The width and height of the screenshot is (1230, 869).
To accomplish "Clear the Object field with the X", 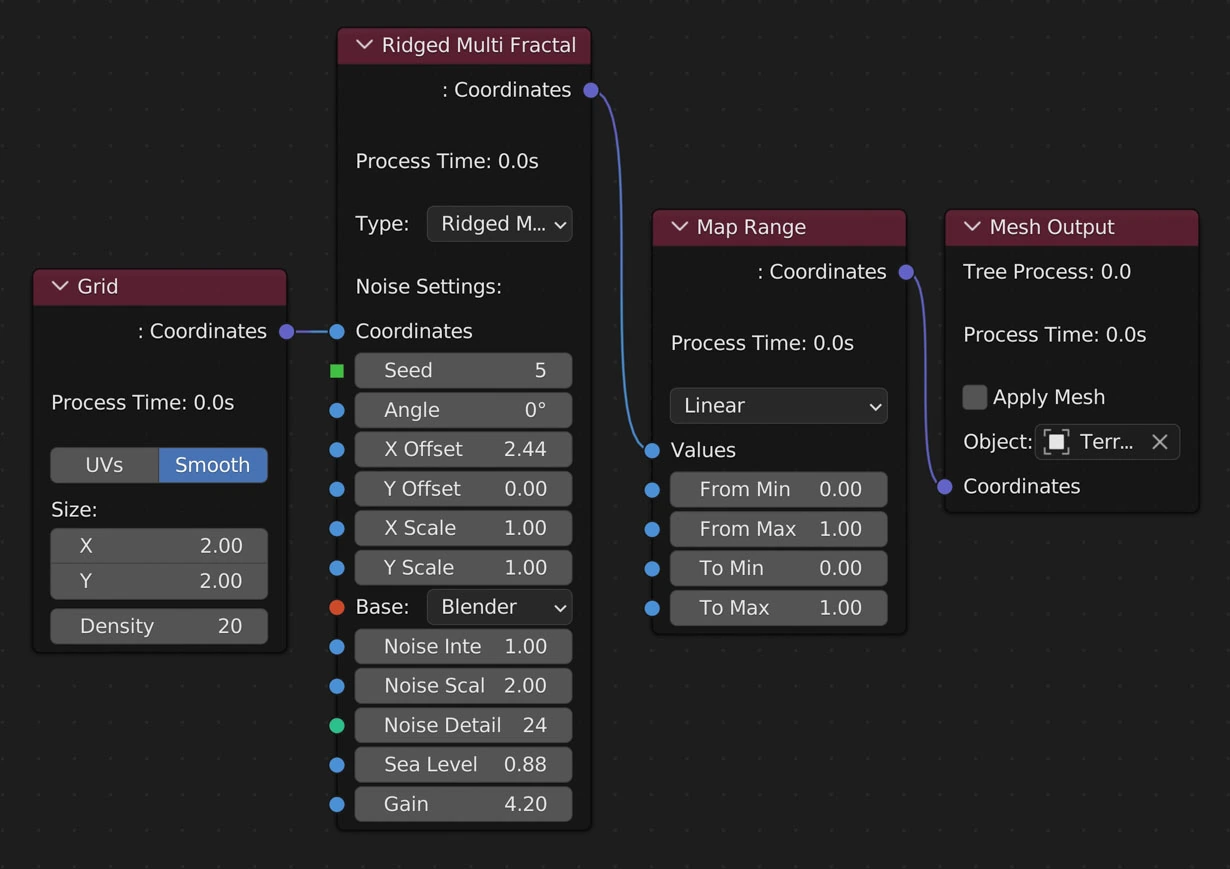I will pos(1160,442).
